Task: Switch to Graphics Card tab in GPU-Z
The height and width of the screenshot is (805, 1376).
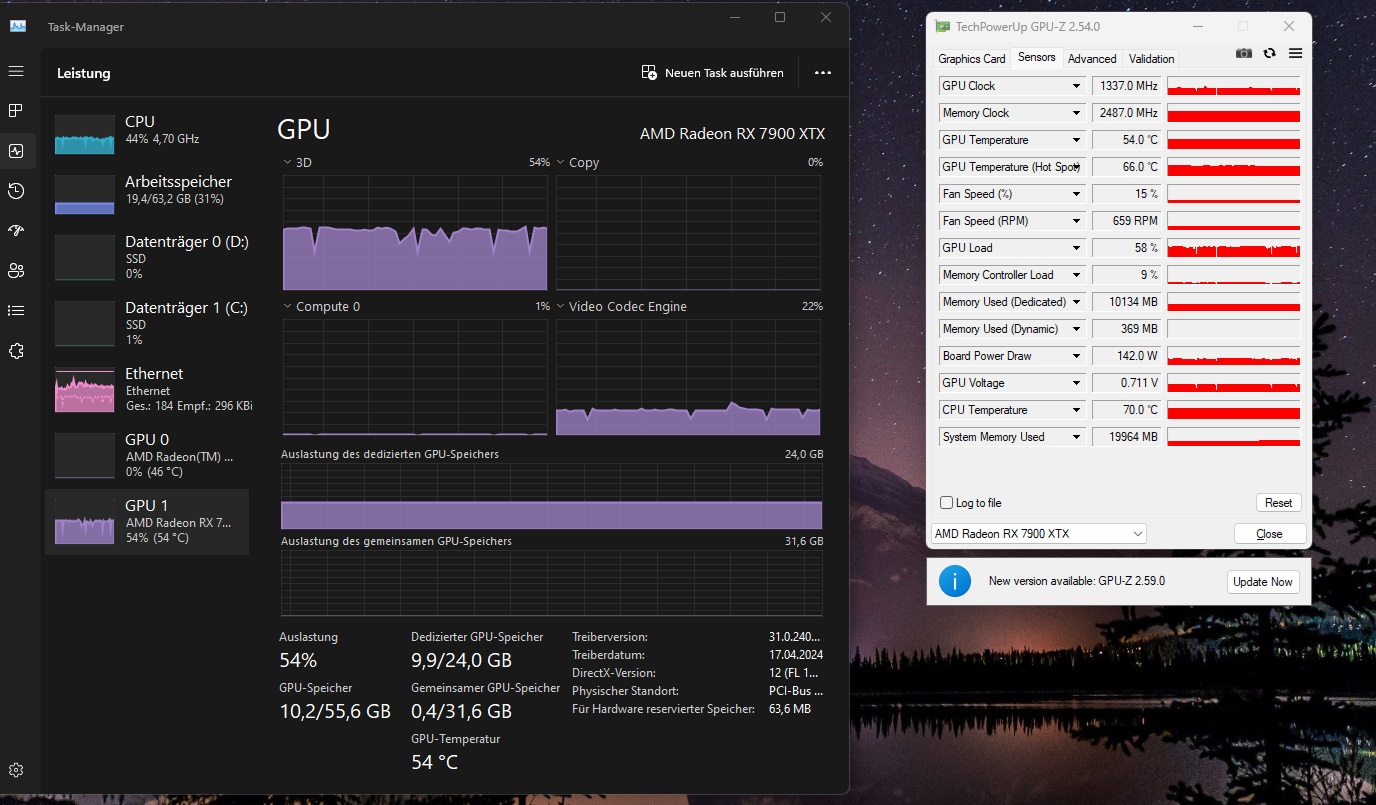Action: 972,59
